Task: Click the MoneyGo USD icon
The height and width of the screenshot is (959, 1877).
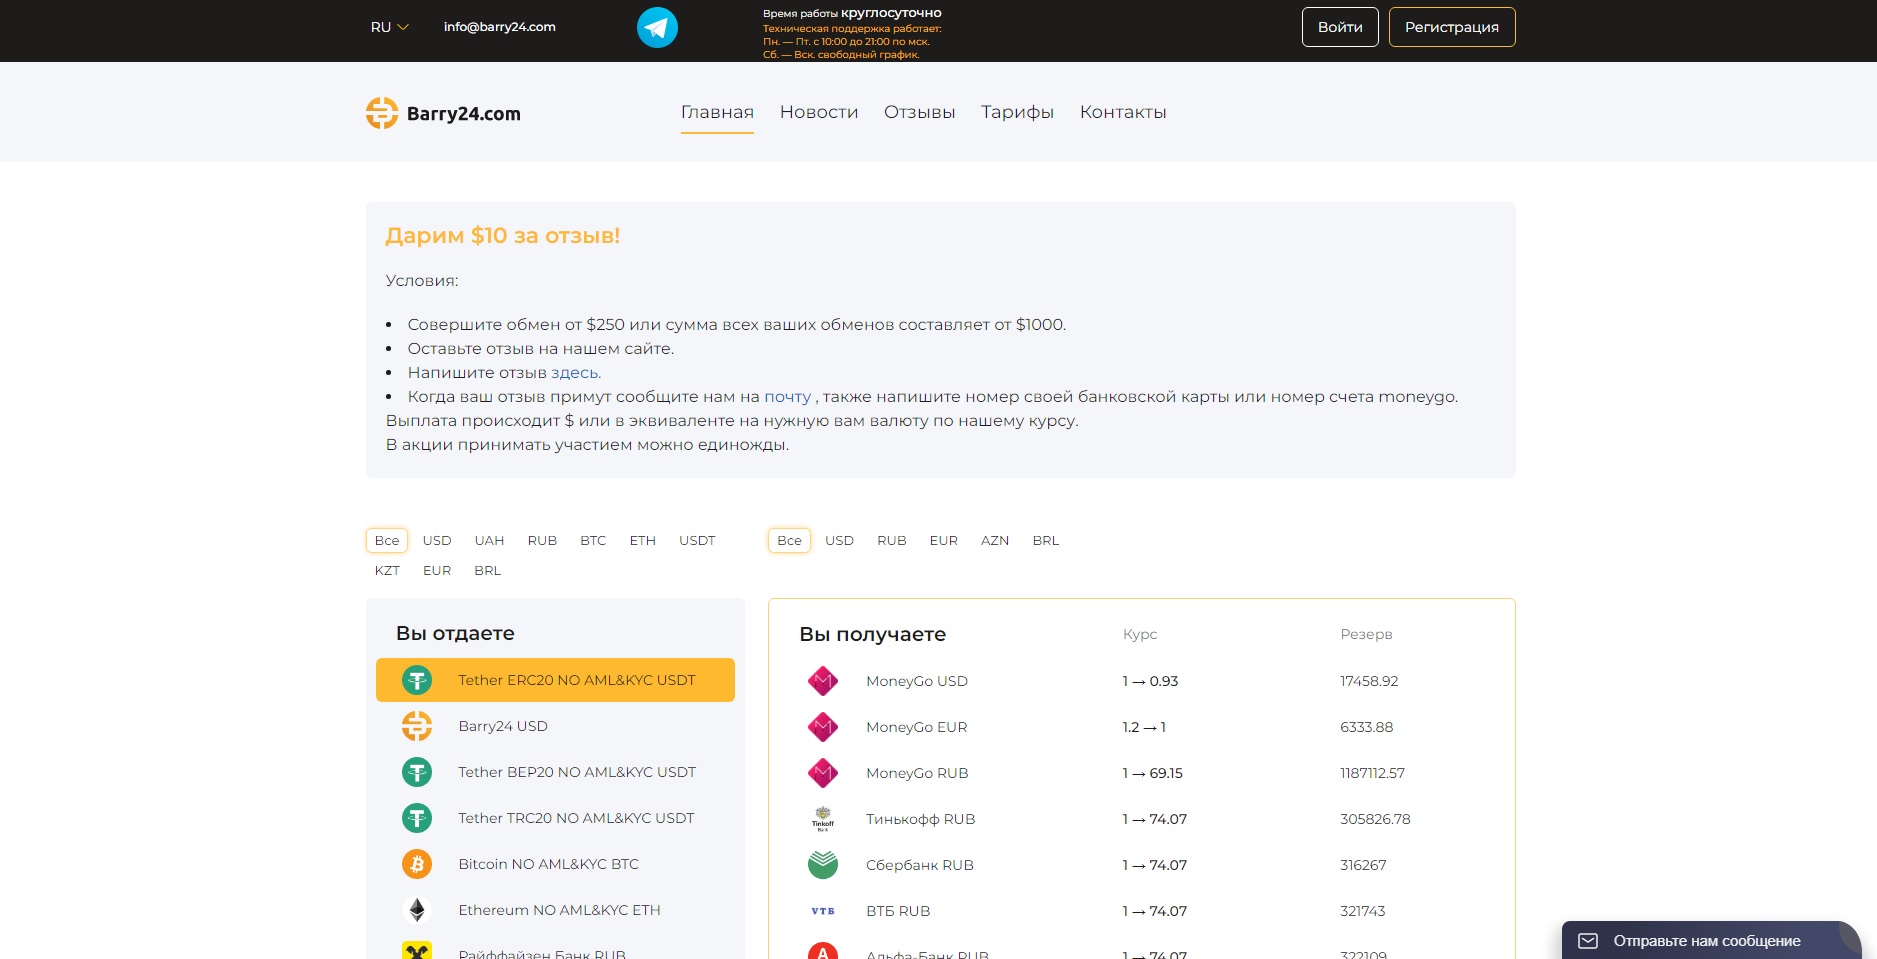Action: [823, 681]
